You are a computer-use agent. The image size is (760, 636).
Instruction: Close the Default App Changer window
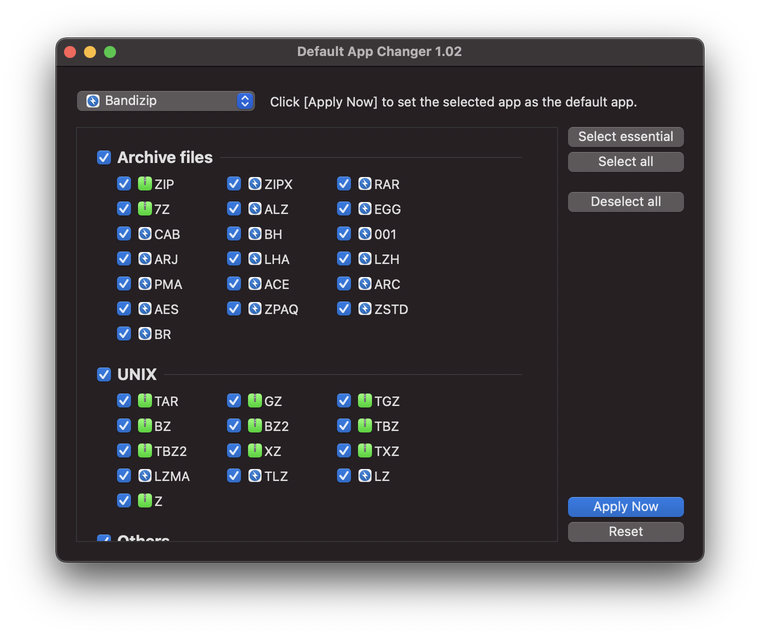[70, 52]
